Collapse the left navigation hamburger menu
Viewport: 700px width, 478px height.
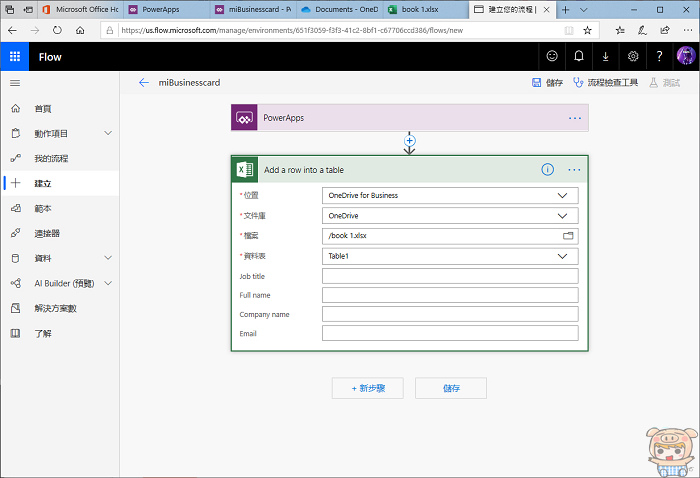point(15,82)
